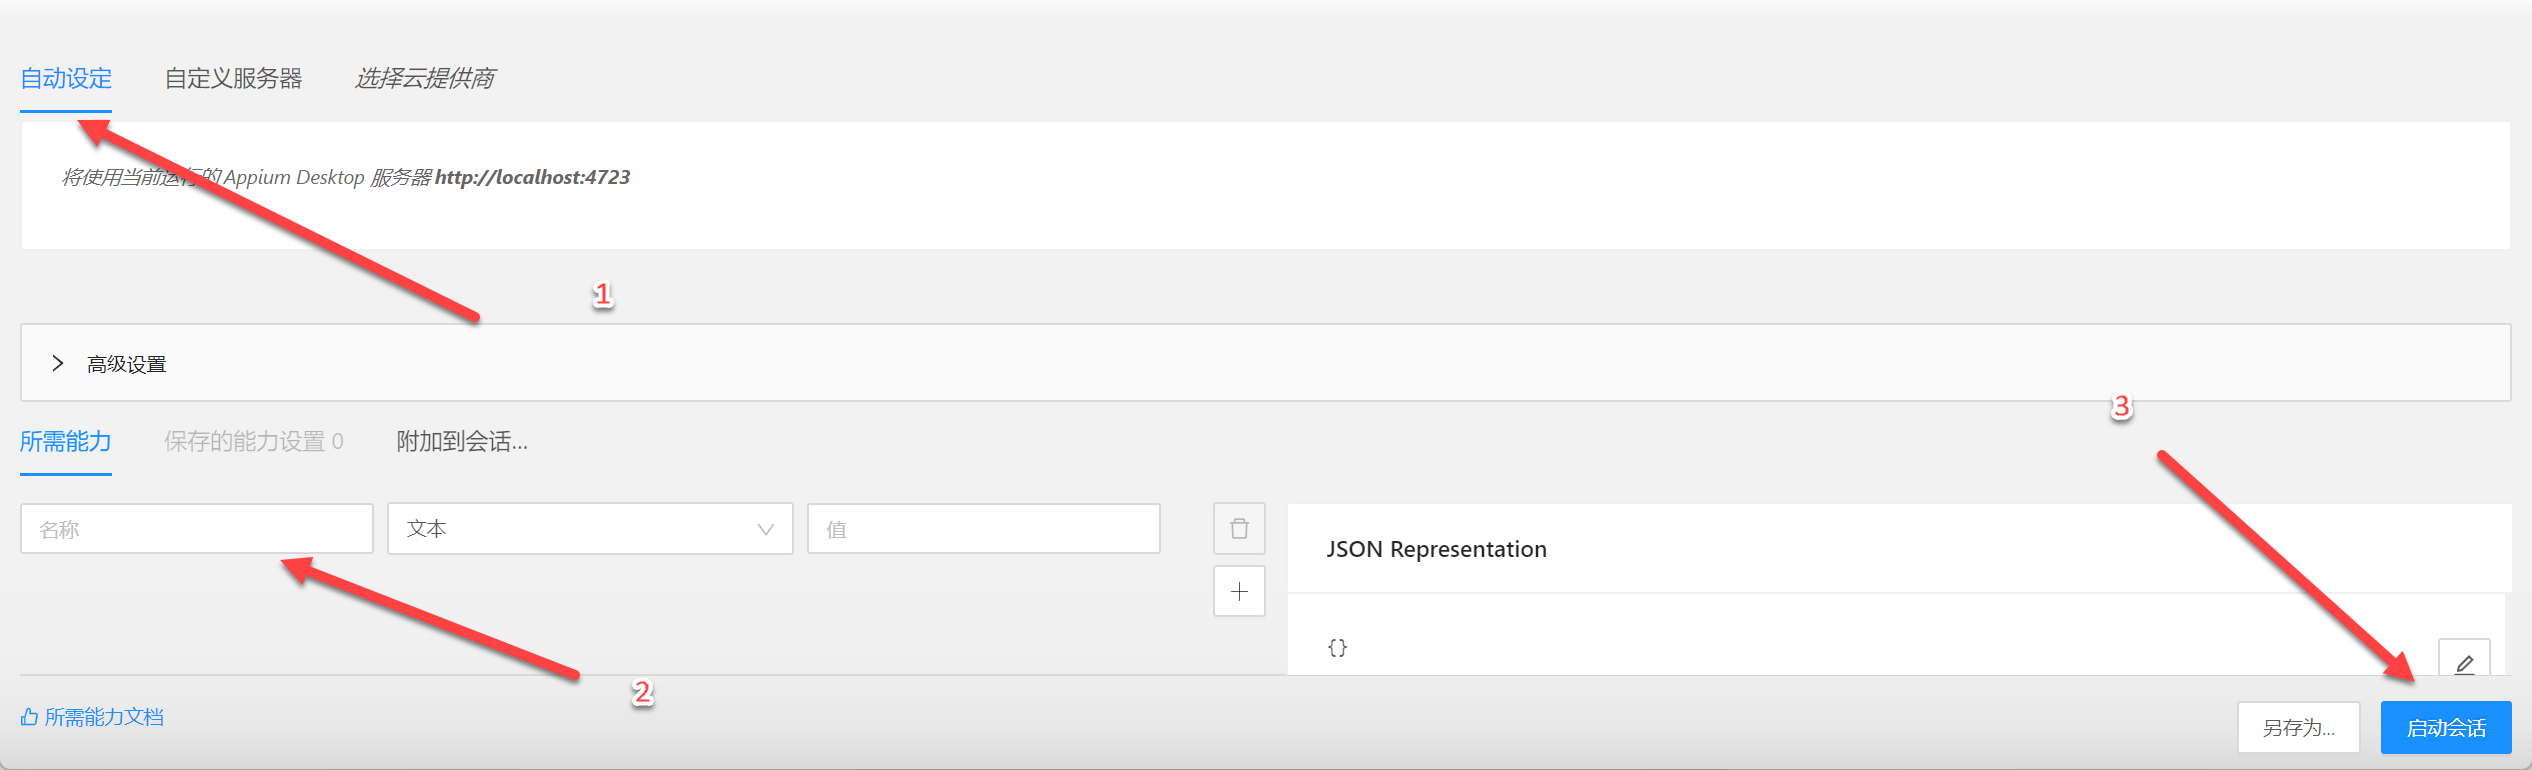The width and height of the screenshot is (2532, 770).
Task: Go to the 附加到会话... tab
Action: click(x=462, y=441)
